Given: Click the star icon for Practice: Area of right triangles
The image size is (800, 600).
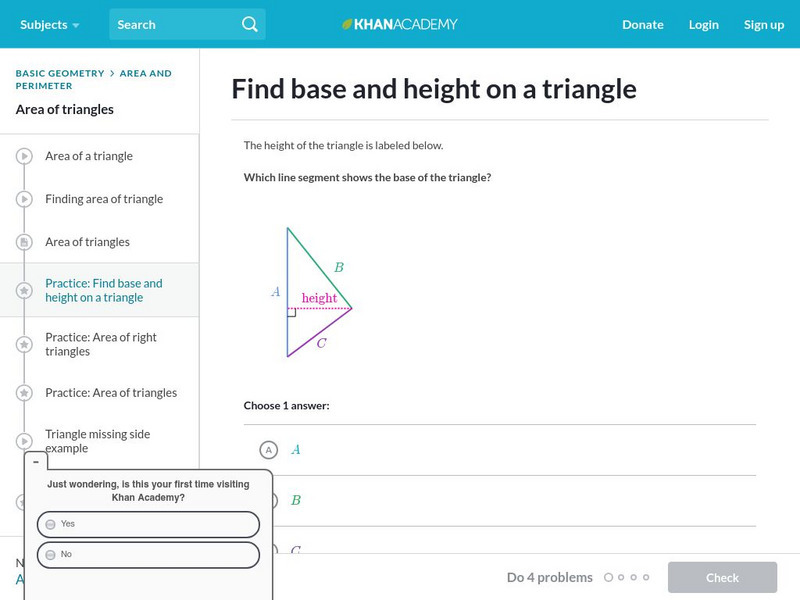Looking at the screenshot, I should (x=24, y=345).
